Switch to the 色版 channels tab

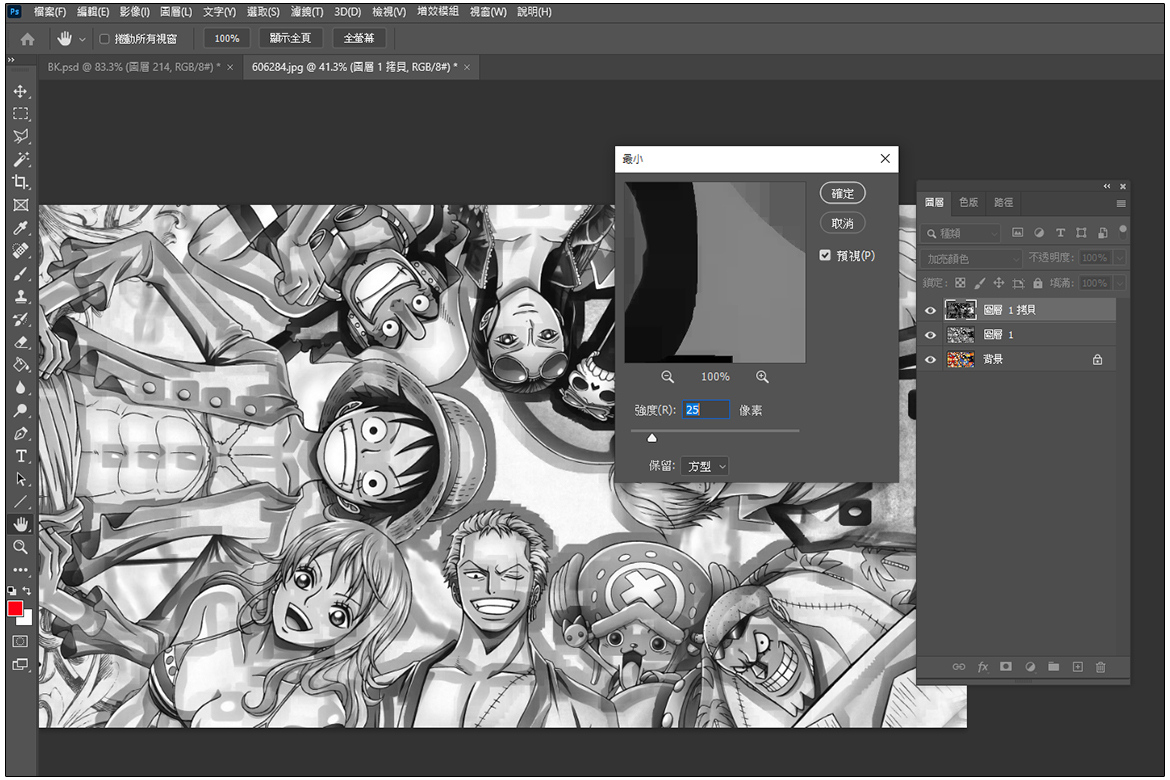pyautogui.click(x=968, y=202)
